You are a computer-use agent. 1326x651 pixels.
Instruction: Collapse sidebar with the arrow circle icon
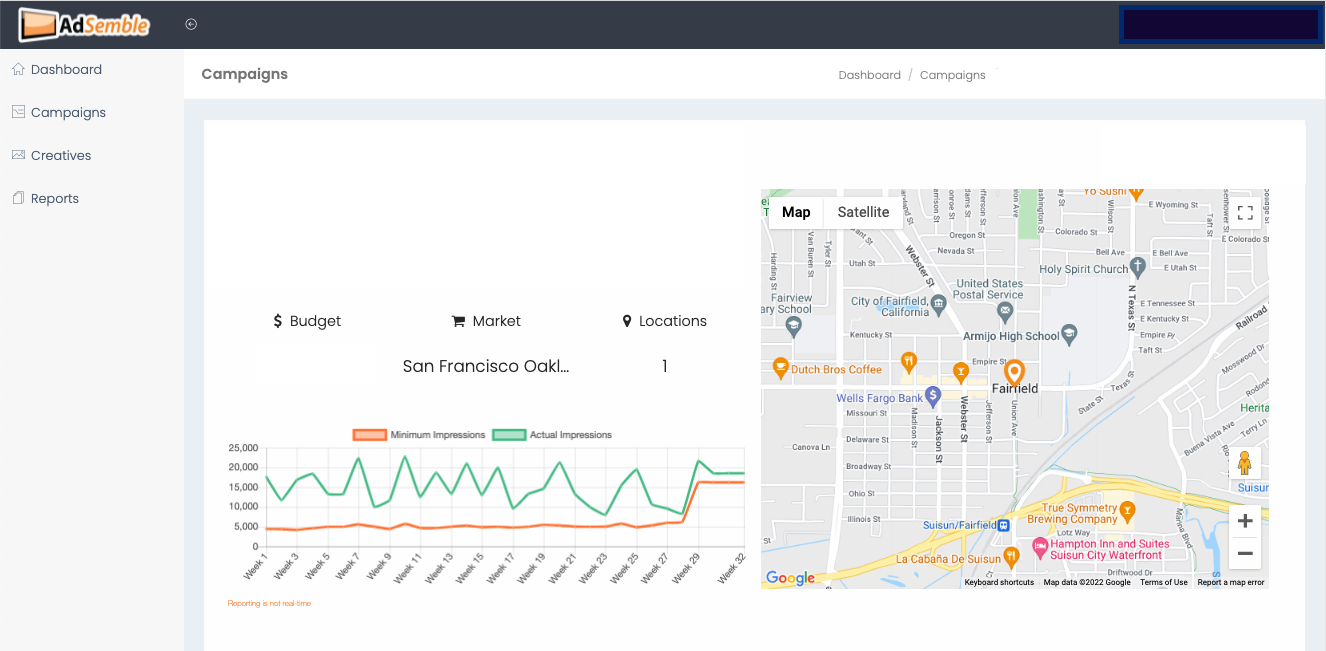[x=191, y=25]
